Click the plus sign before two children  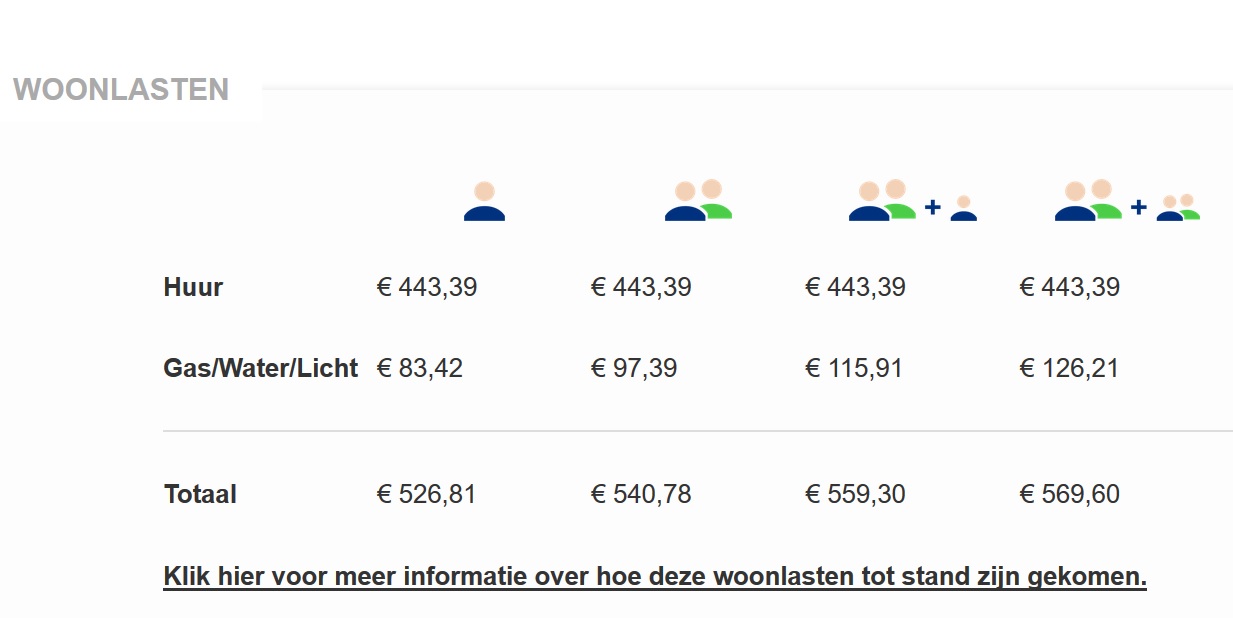pos(1139,207)
